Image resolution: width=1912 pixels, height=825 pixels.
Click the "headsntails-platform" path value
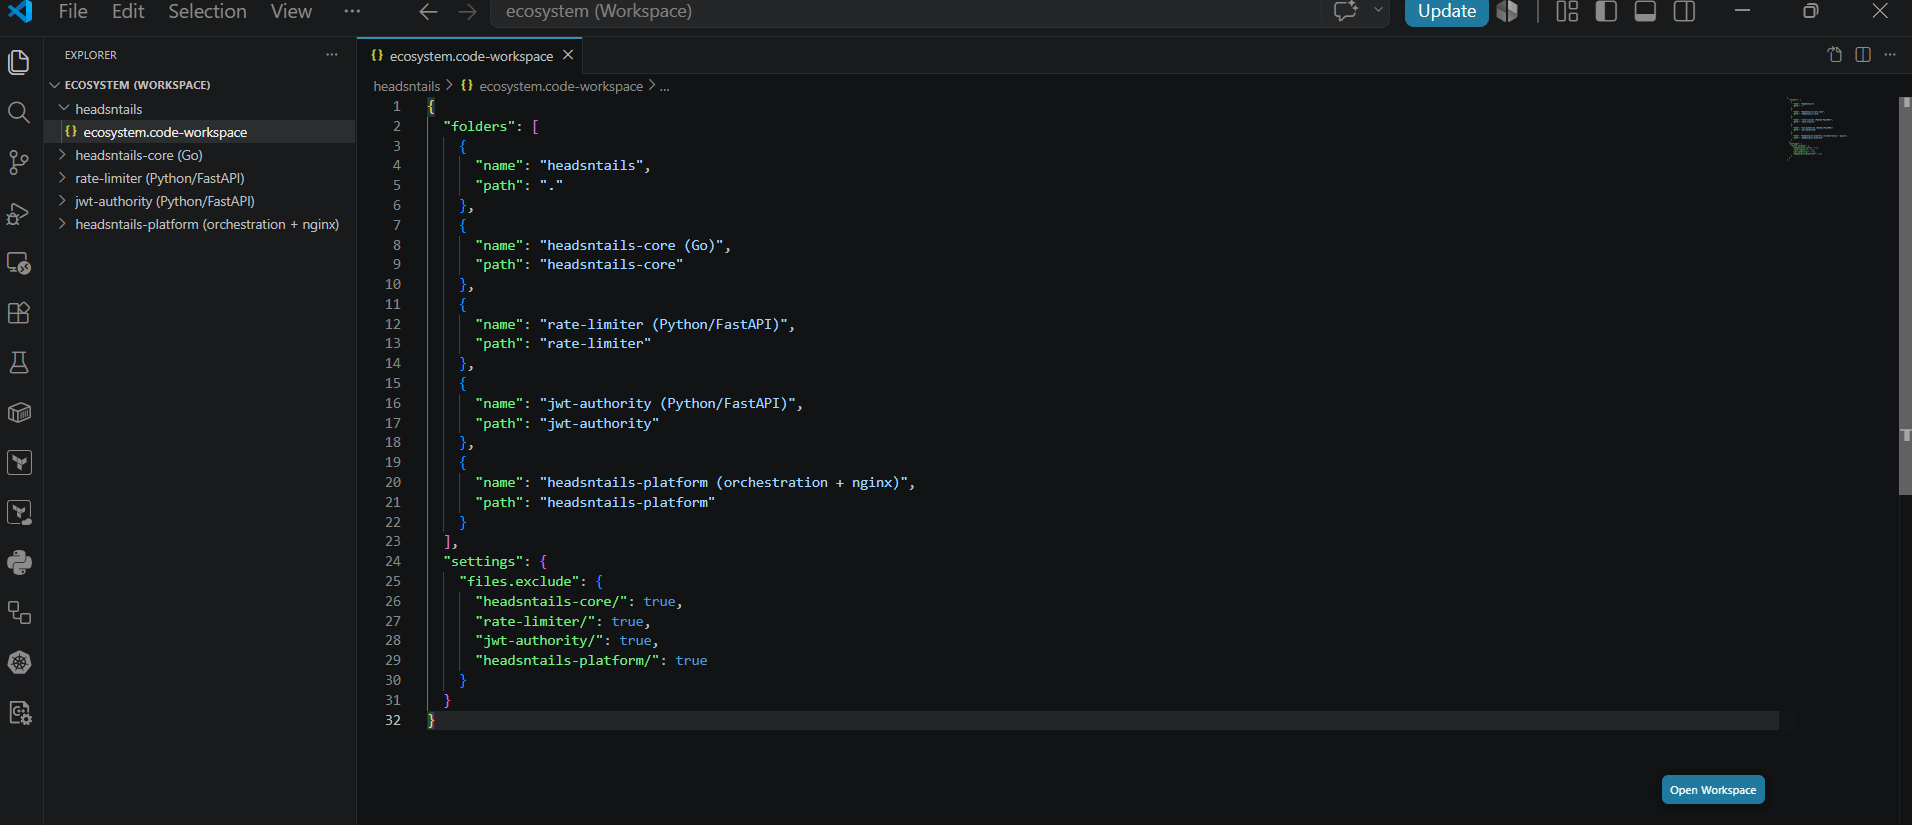[x=627, y=502]
